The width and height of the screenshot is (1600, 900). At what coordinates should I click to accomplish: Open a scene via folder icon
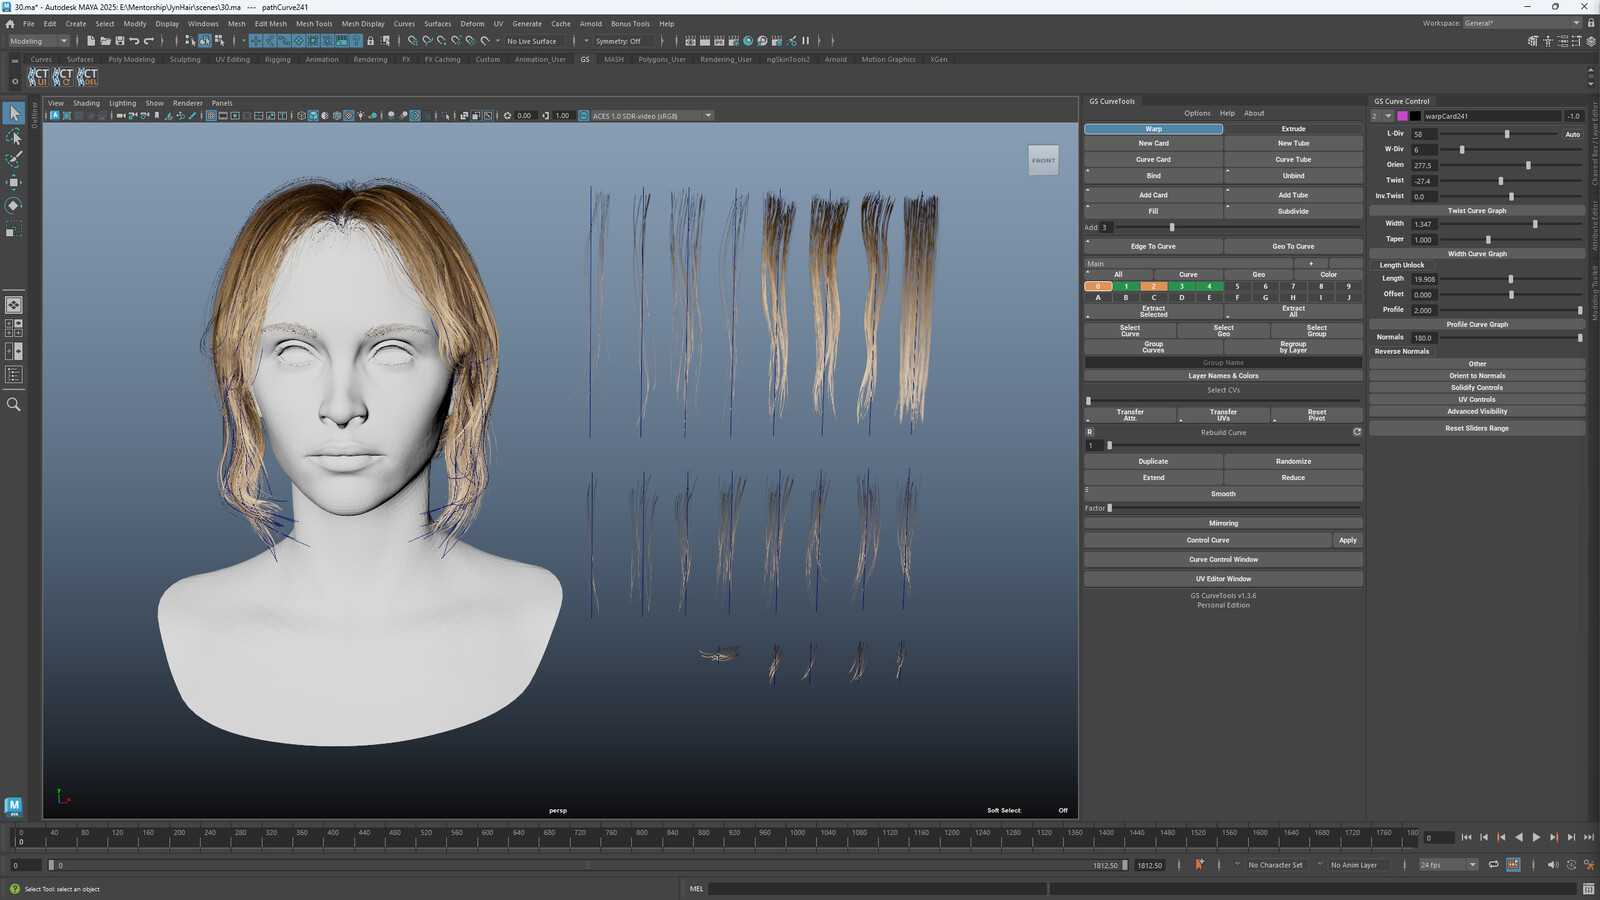(x=105, y=41)
